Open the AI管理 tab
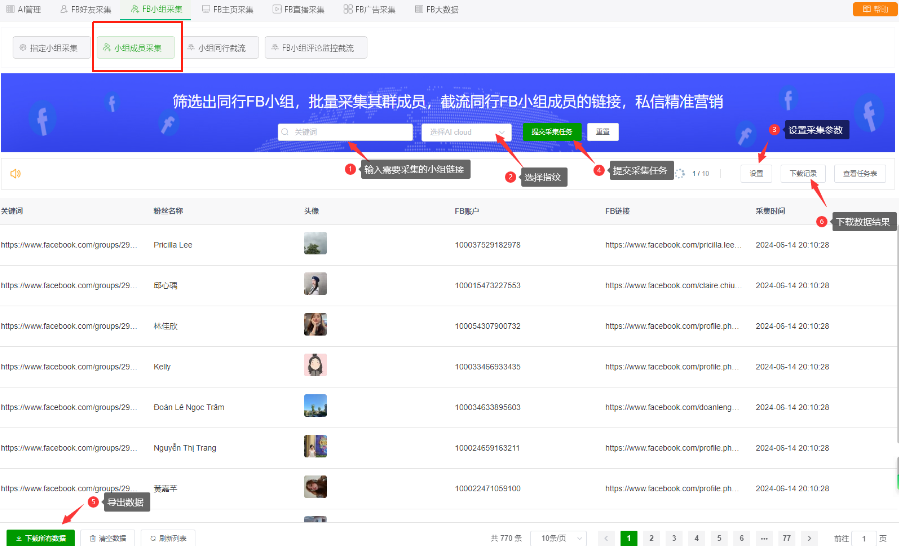The image size is (899, 546). pyautogui.click(x=24, y=9)
